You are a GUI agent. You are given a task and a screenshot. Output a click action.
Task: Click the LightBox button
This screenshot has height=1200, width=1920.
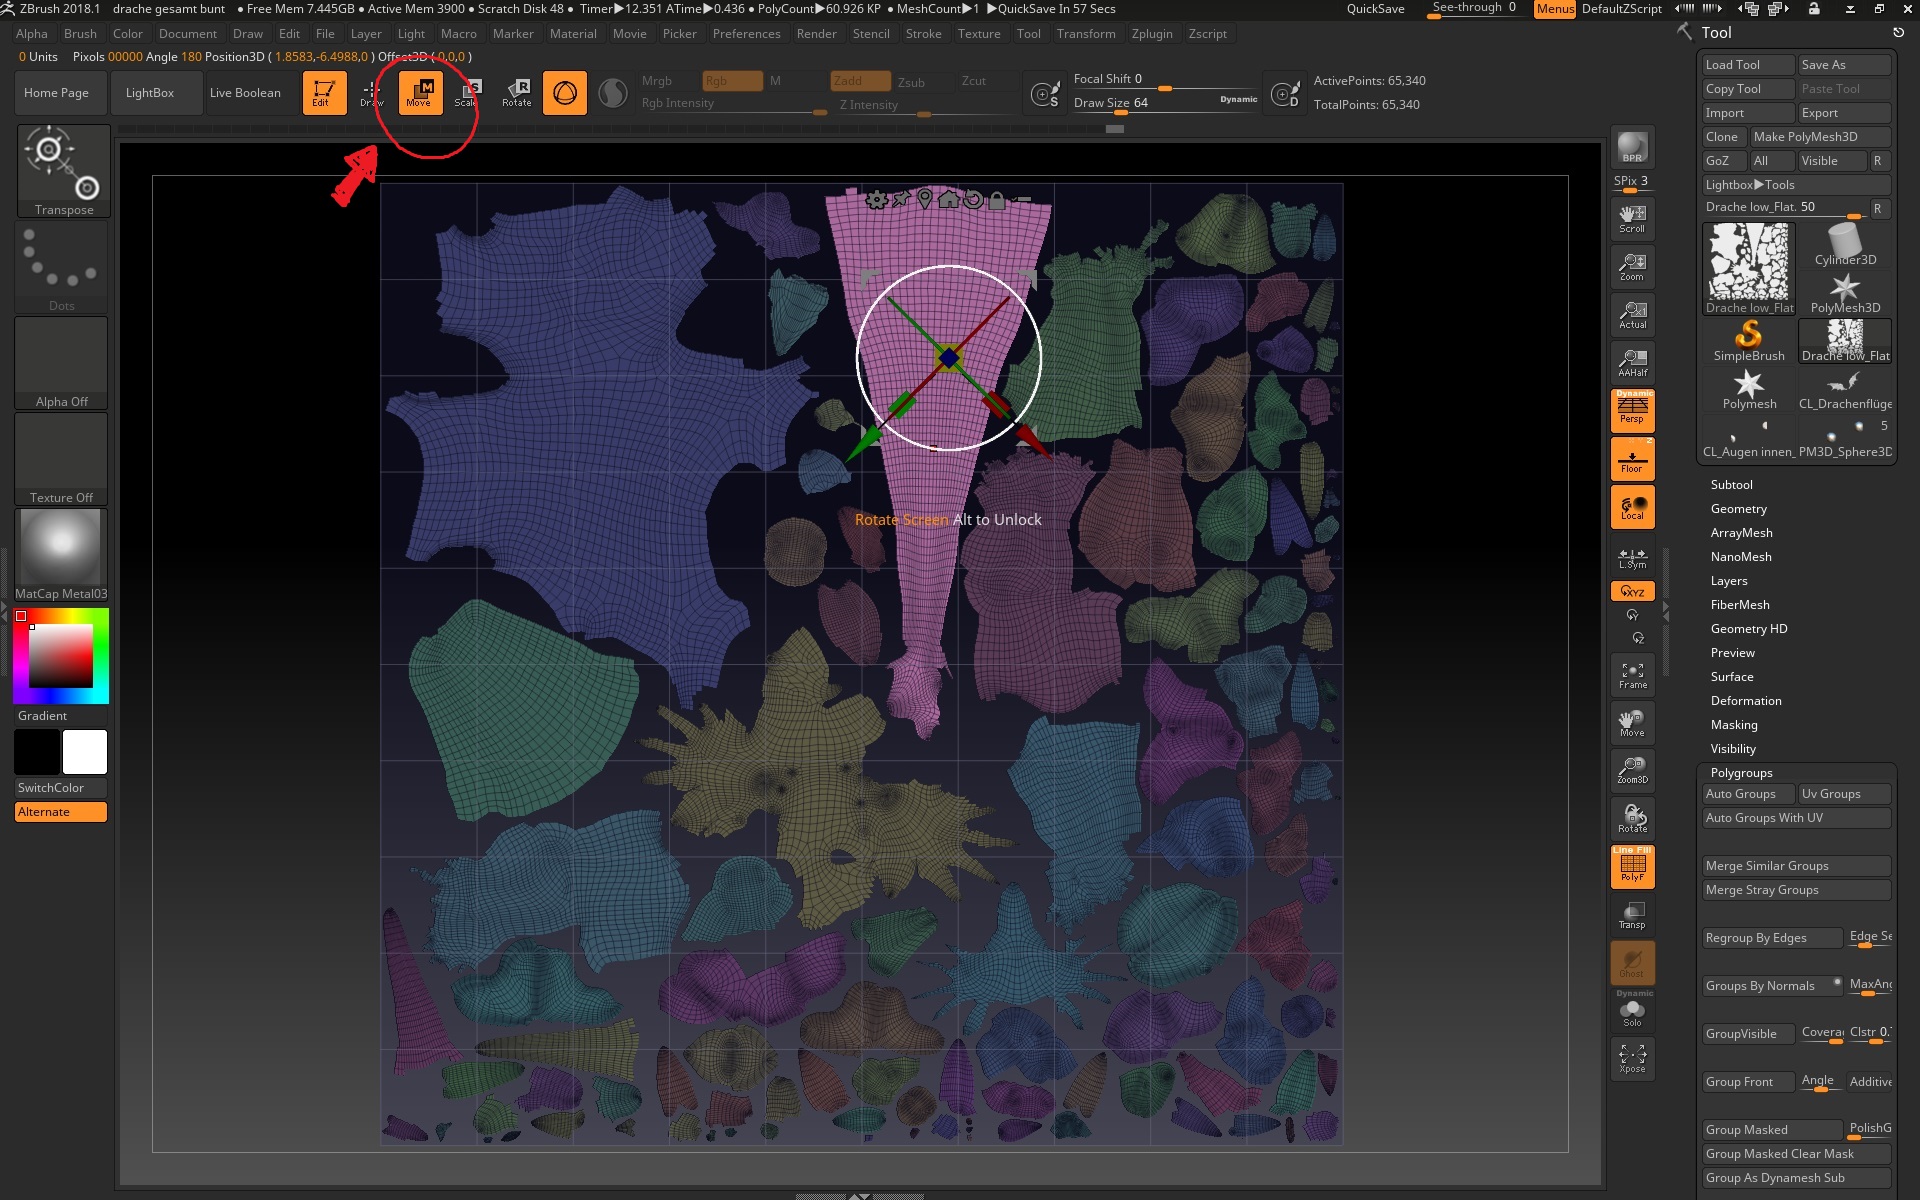tap(150, 93)
